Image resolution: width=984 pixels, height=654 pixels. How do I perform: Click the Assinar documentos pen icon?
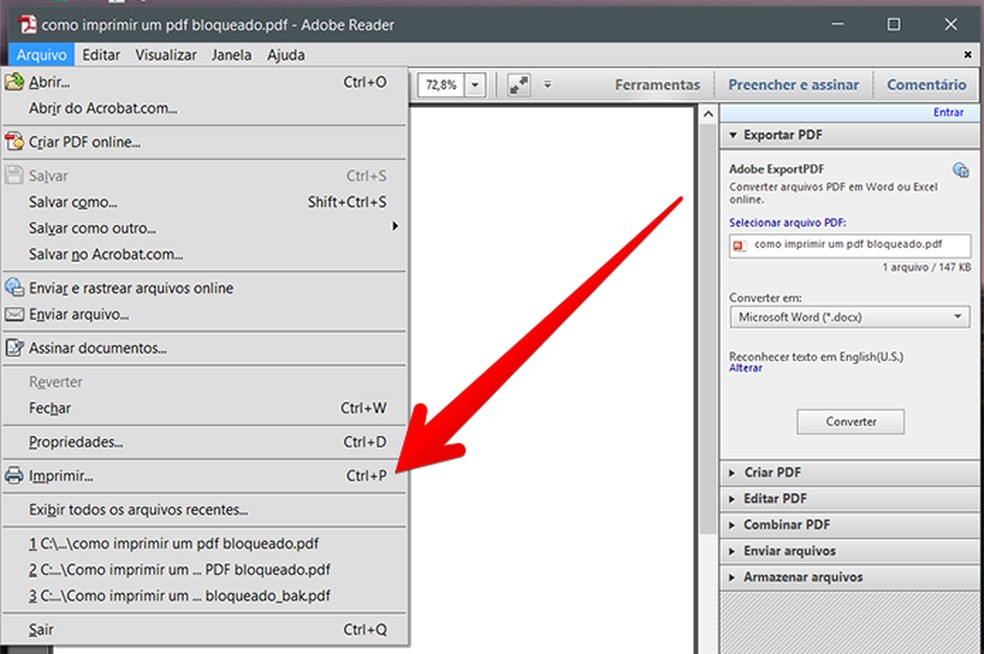click(15, 348)
